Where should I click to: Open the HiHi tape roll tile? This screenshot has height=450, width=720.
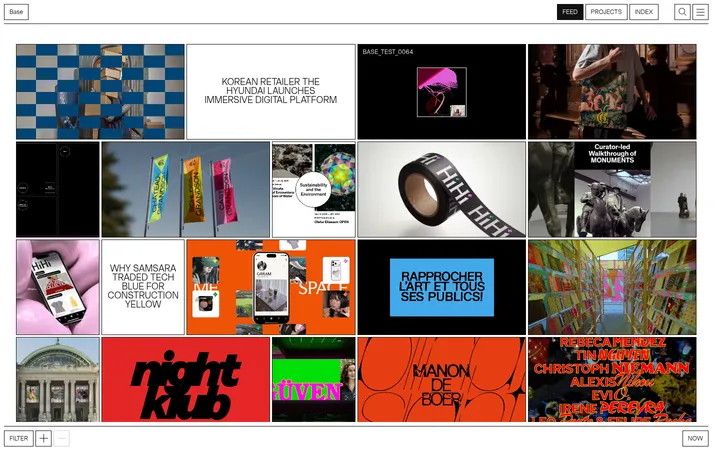pyautogui.click(x=442, y=189)
